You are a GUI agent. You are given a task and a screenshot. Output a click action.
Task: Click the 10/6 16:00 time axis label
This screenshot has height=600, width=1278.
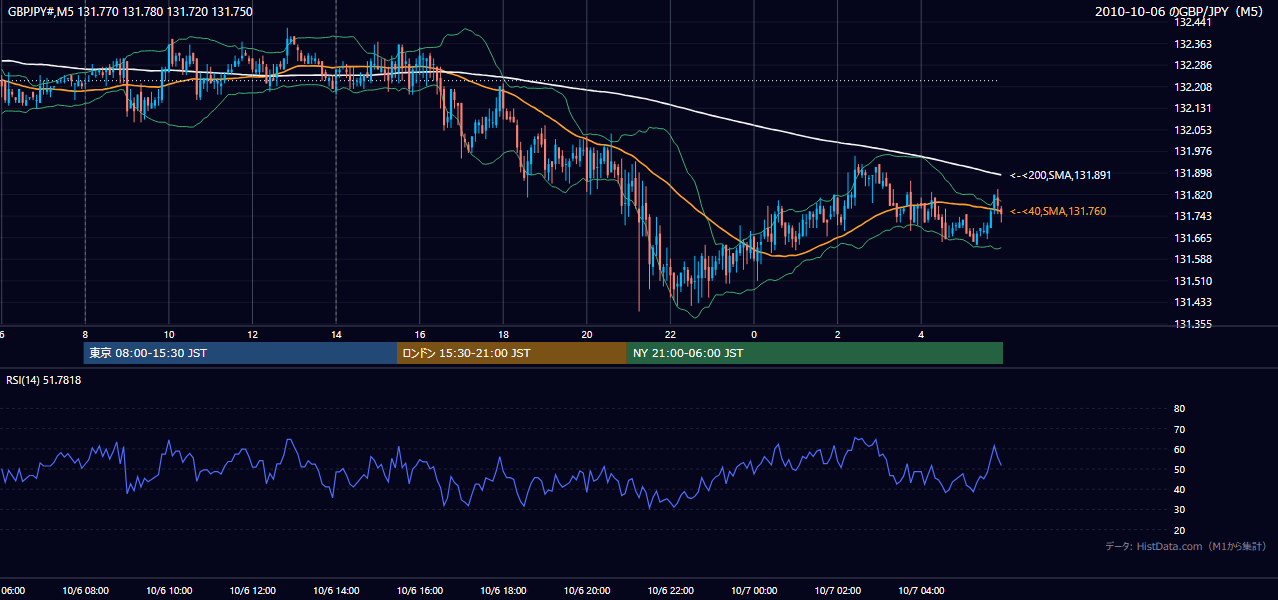click(420, 591)
